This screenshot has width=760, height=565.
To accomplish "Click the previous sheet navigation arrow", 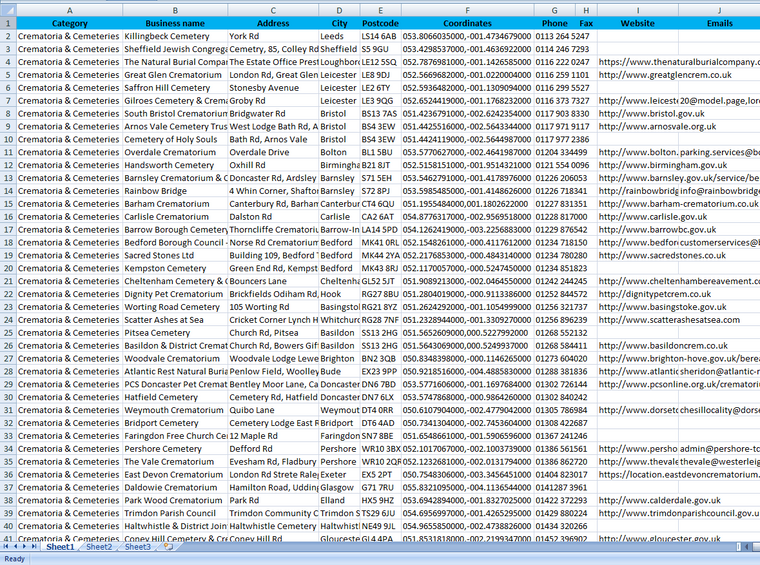I will 15,547.
